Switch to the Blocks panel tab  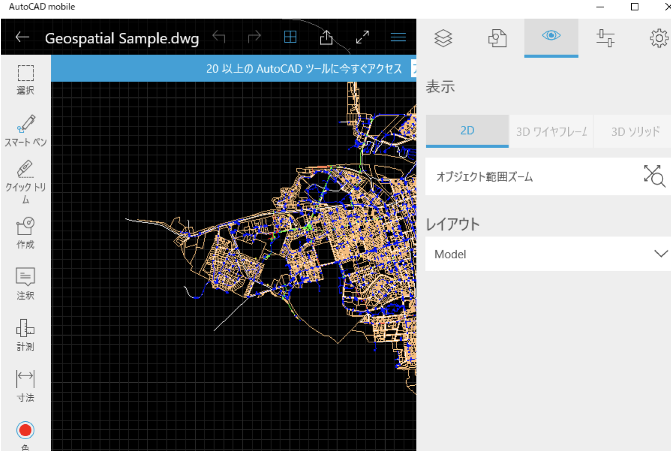point(497,38)
